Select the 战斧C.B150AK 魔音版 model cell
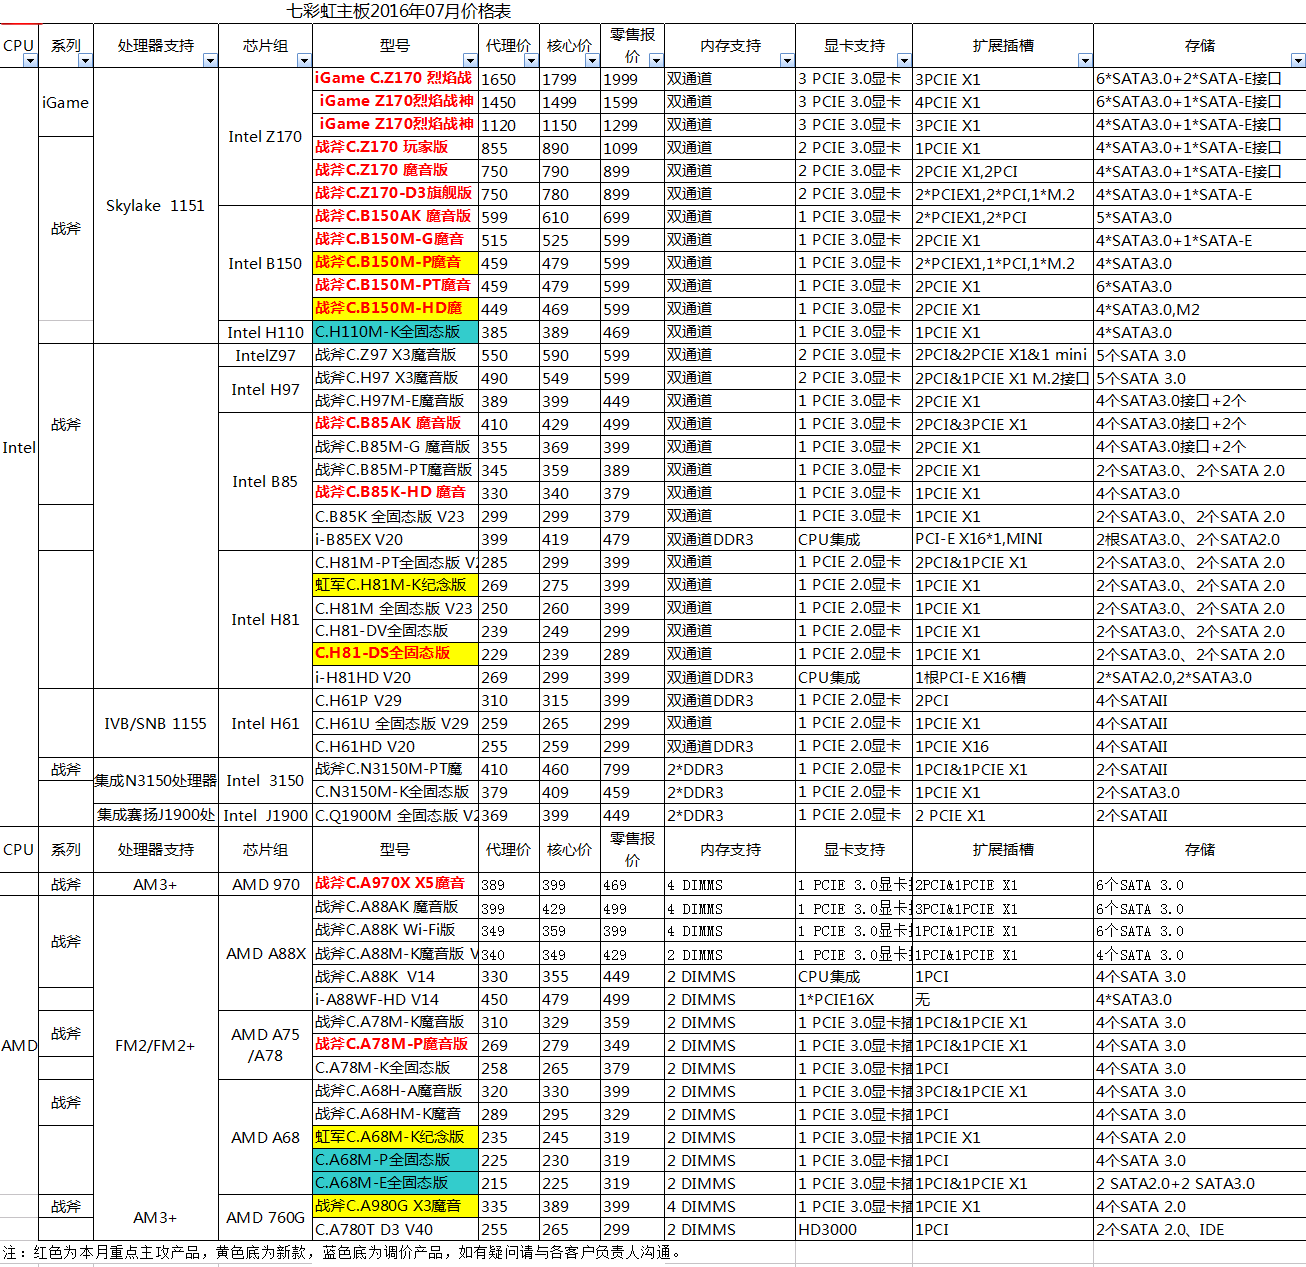1306x1267 pixels. (x=395, y=216)
